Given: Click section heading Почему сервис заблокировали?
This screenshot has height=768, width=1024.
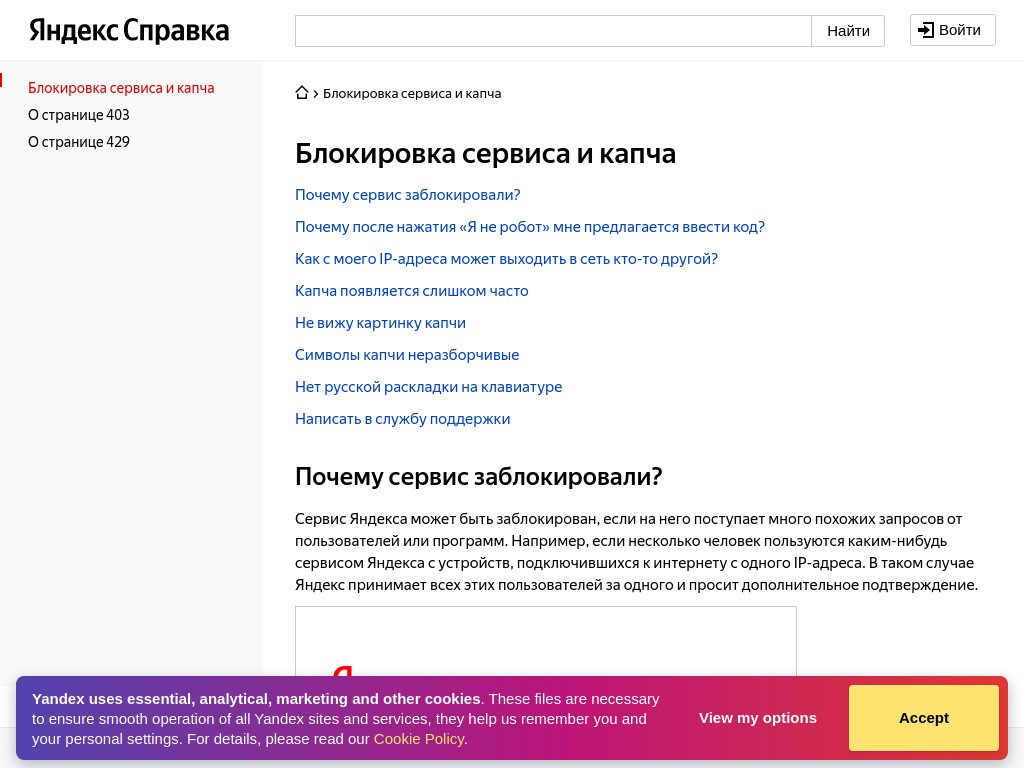Looking at the screenshot, I should point(478,477).
